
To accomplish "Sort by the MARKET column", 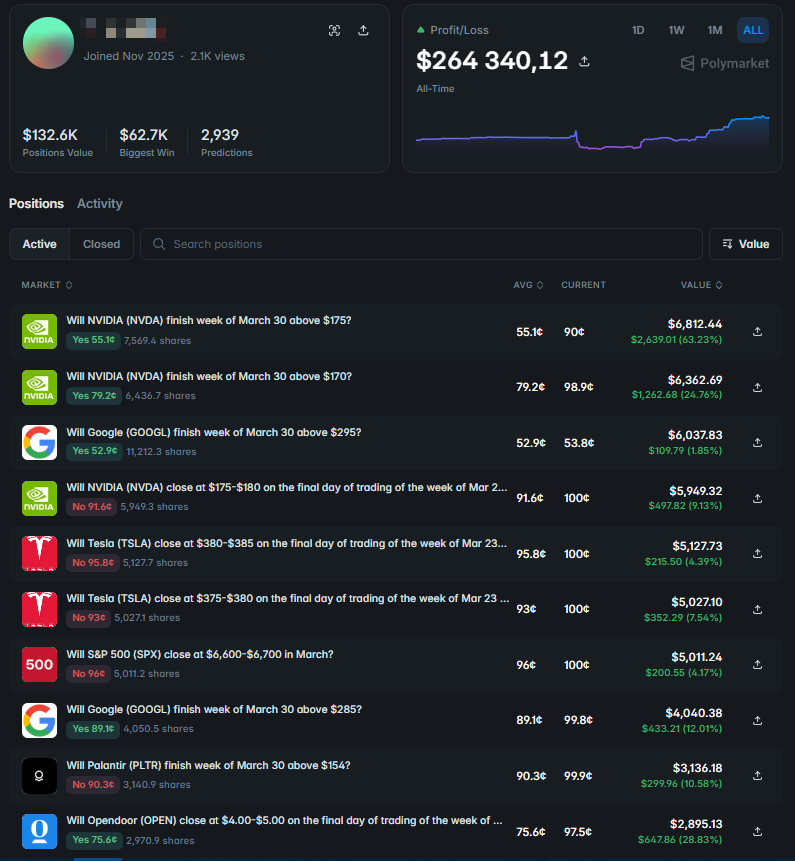I will 47,285.
